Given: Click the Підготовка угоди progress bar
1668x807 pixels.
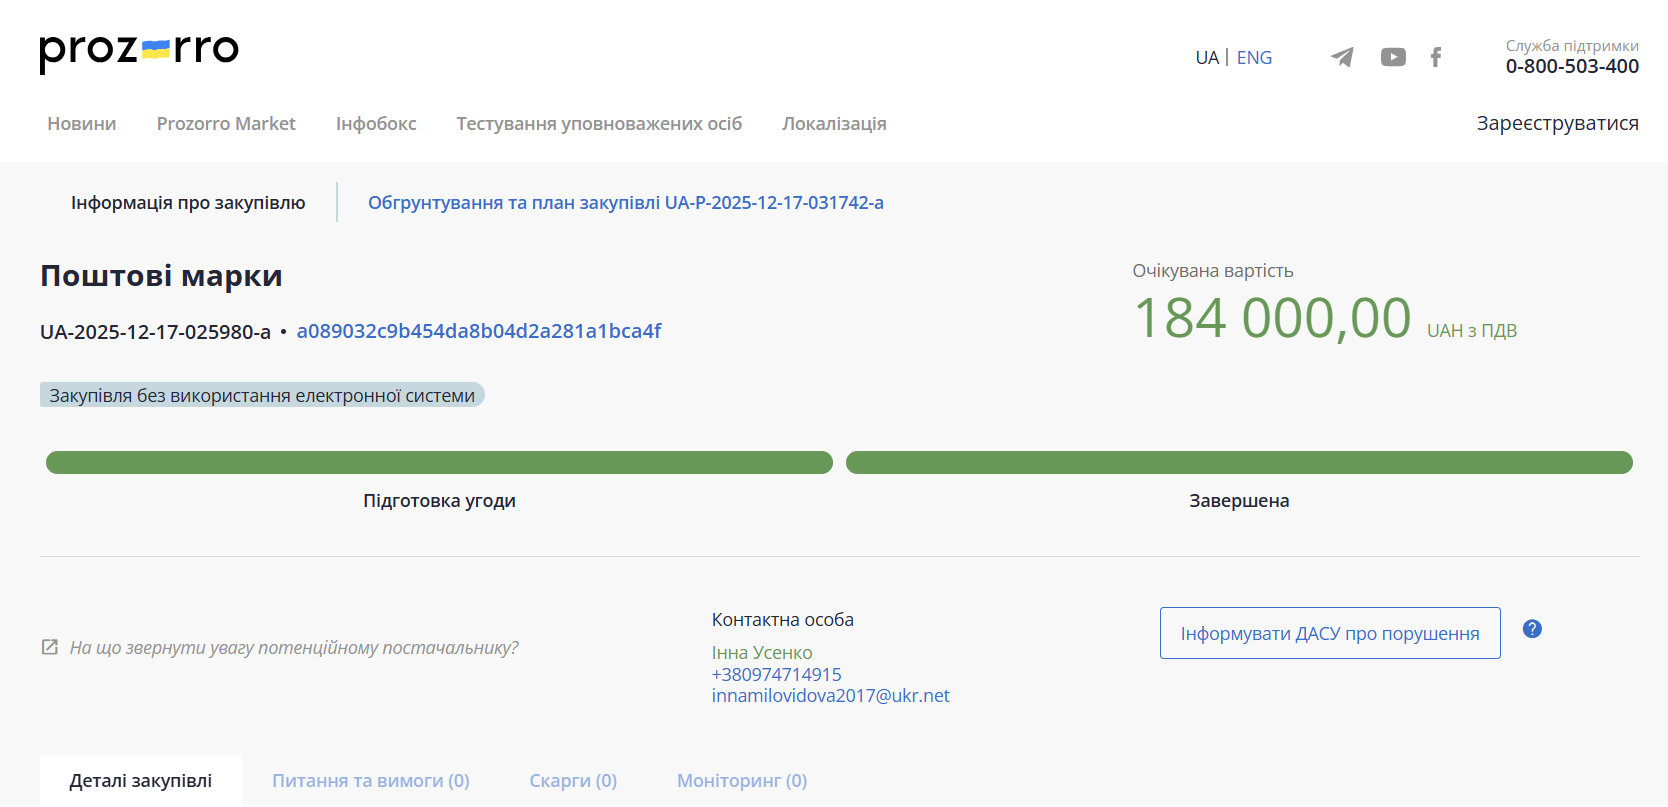Looking at the screenshot, I should [439, 463].
